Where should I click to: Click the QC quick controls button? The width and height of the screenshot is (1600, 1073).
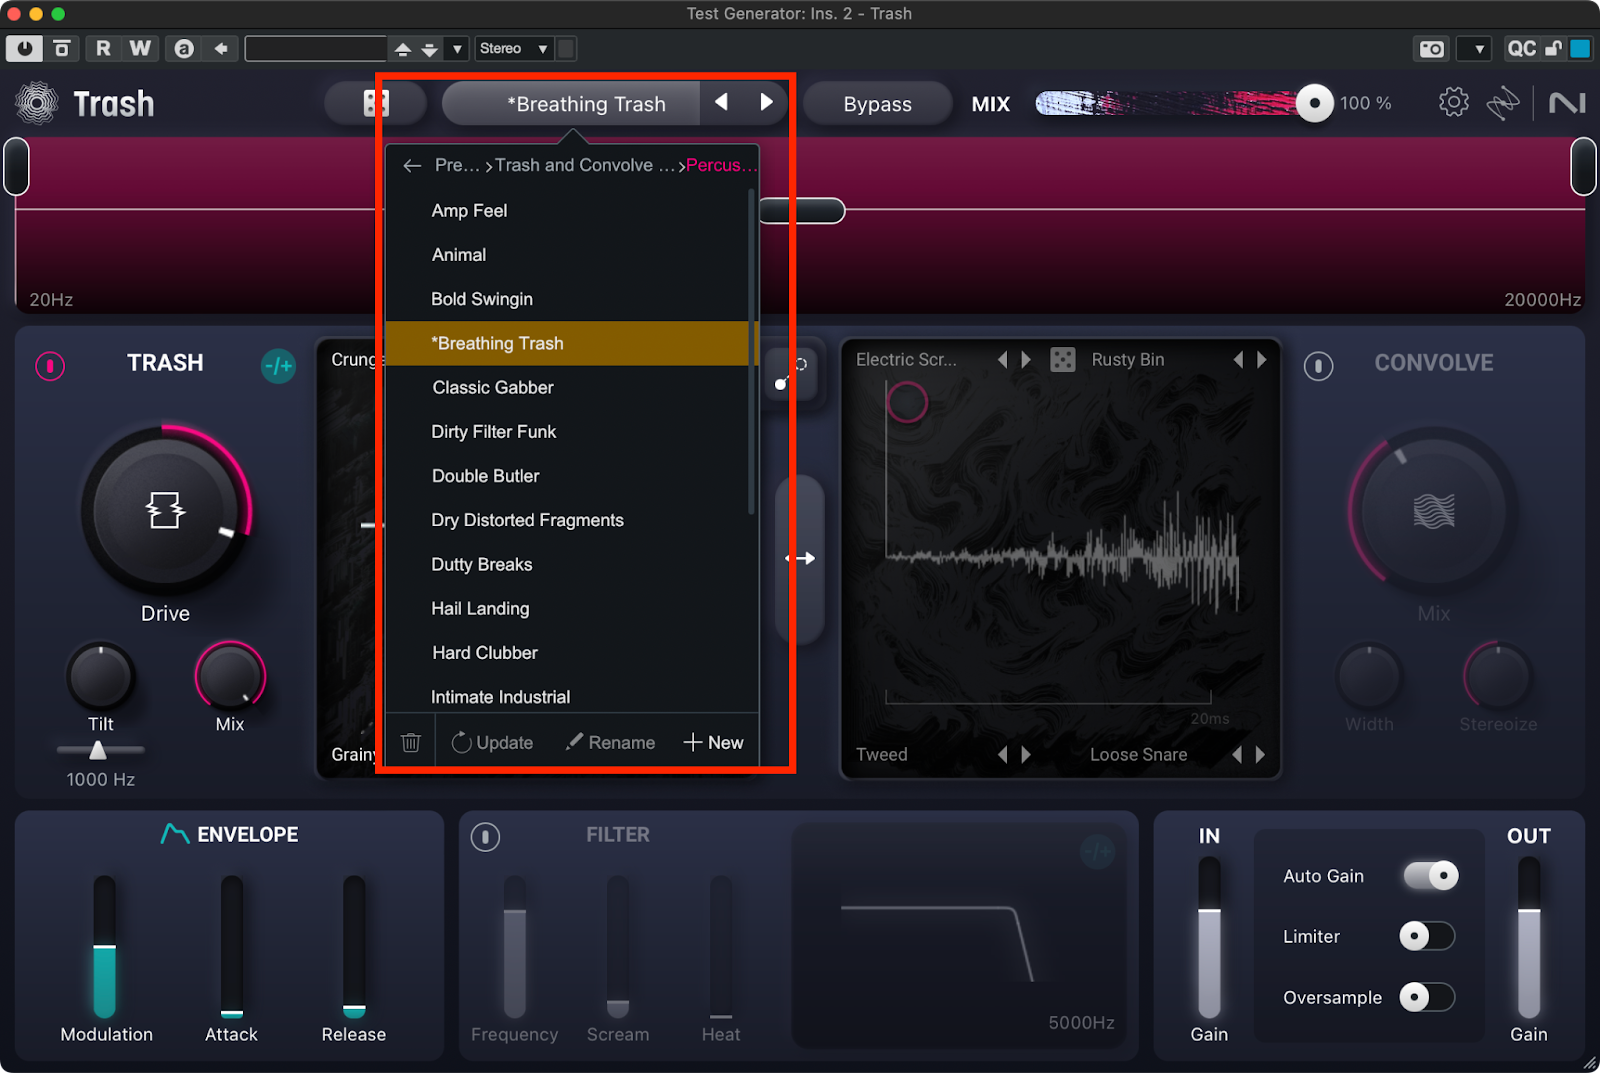1521,48
